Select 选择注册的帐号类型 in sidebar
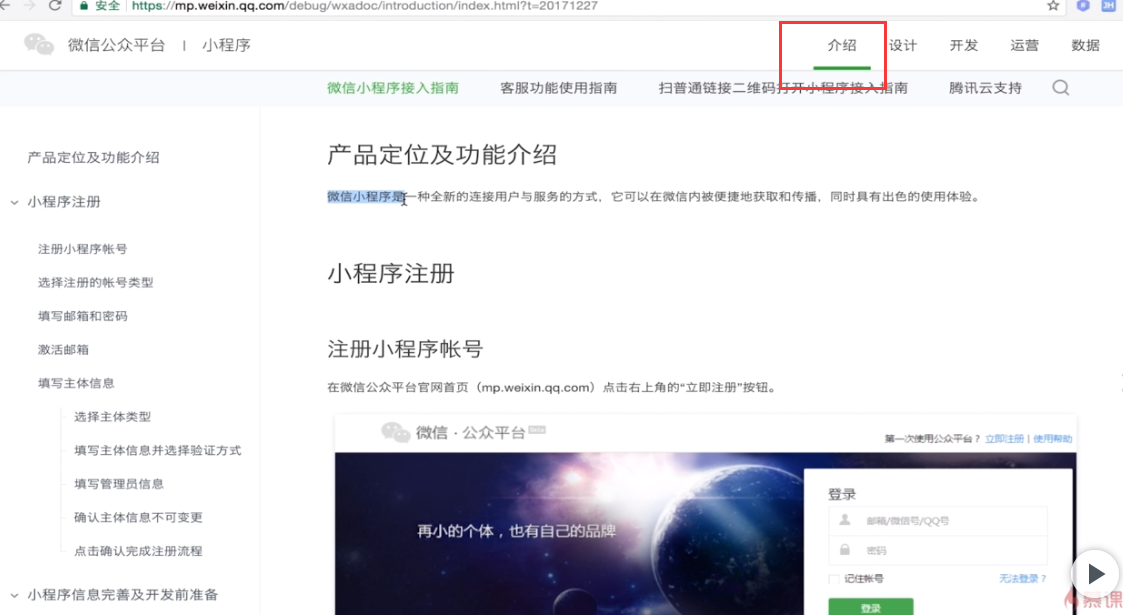Viewport: 1123px width, 615px height. pyautogui.click(x=95, y=282)
